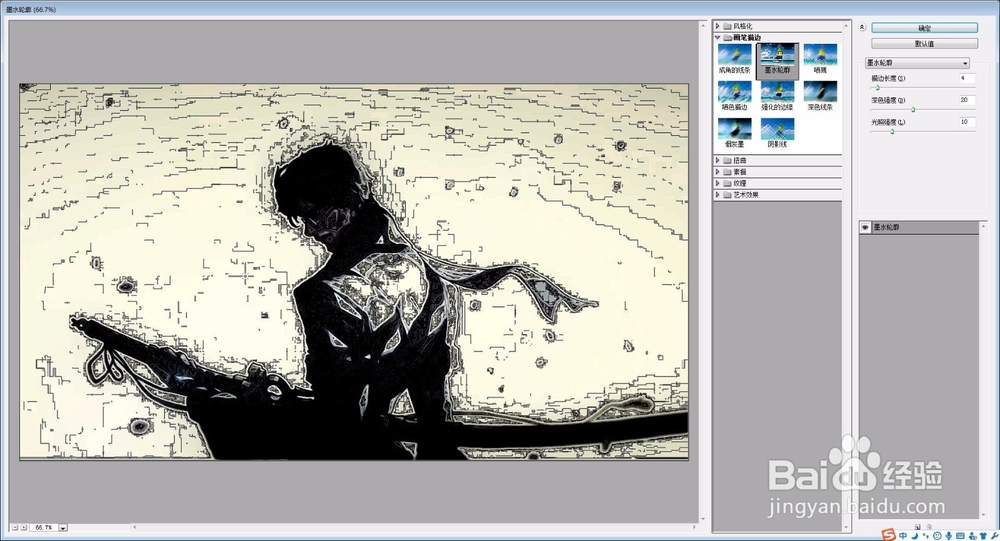1000x541 pixels.
Task: Click the Sogou microphone voice input icon
Action: coord(949,536)
